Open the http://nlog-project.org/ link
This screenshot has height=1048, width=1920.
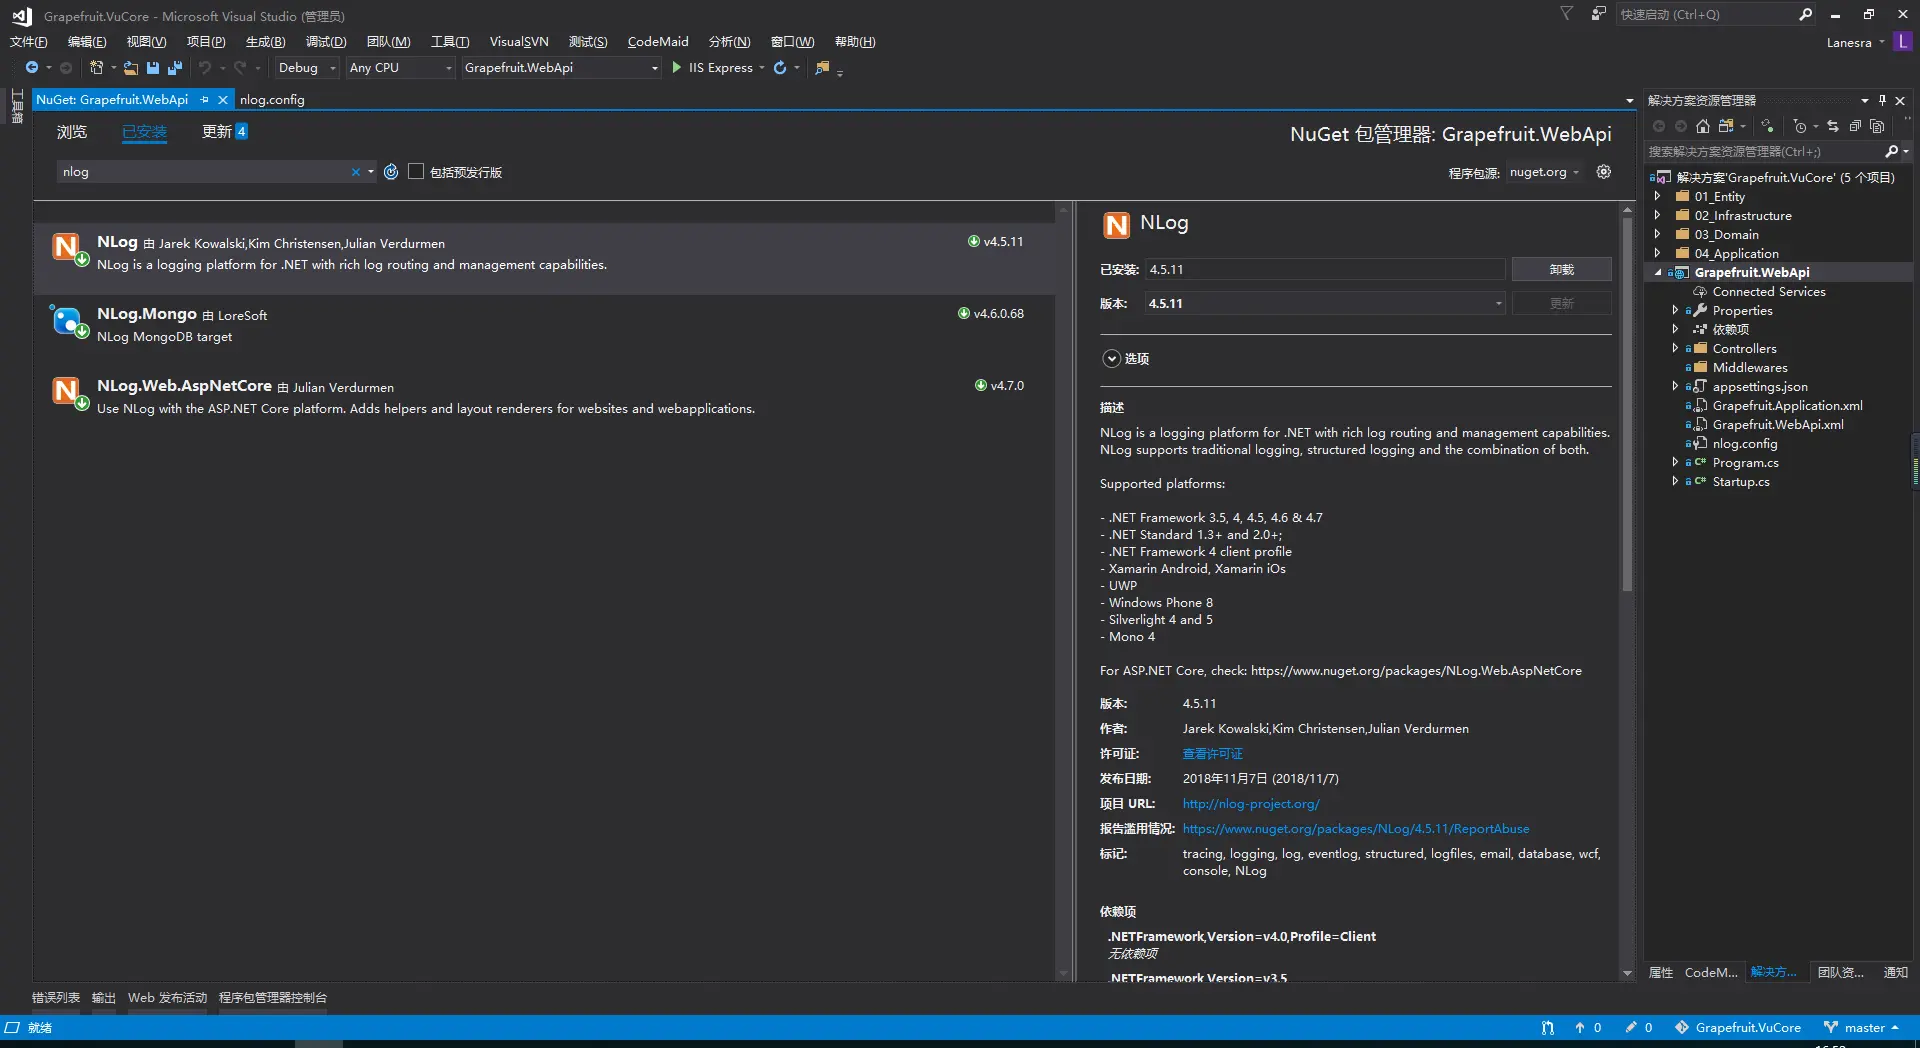[x=1251, y=804]
